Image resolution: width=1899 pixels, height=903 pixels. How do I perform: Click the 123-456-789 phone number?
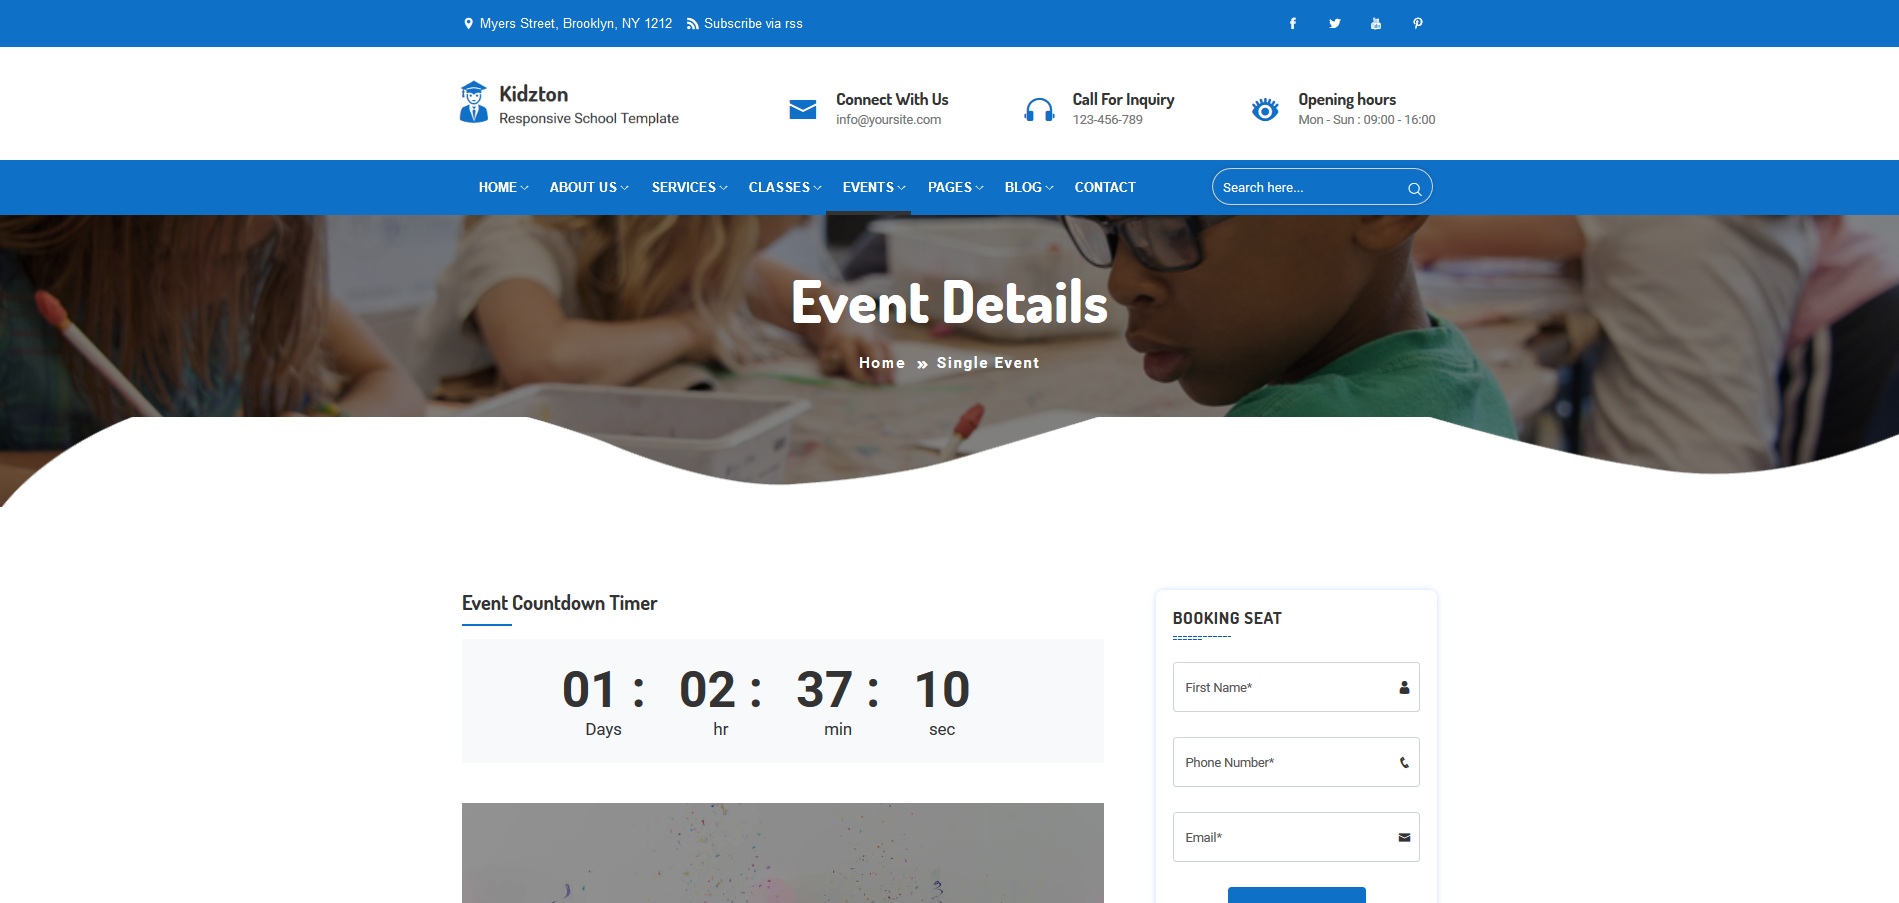[x=1107, y=120]
